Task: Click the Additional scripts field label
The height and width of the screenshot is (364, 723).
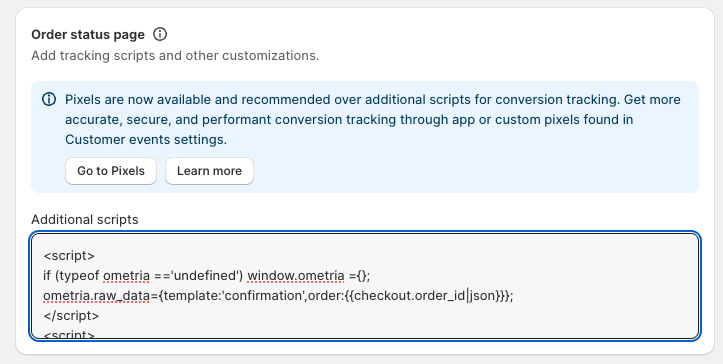Action: [x=85, y=219]
